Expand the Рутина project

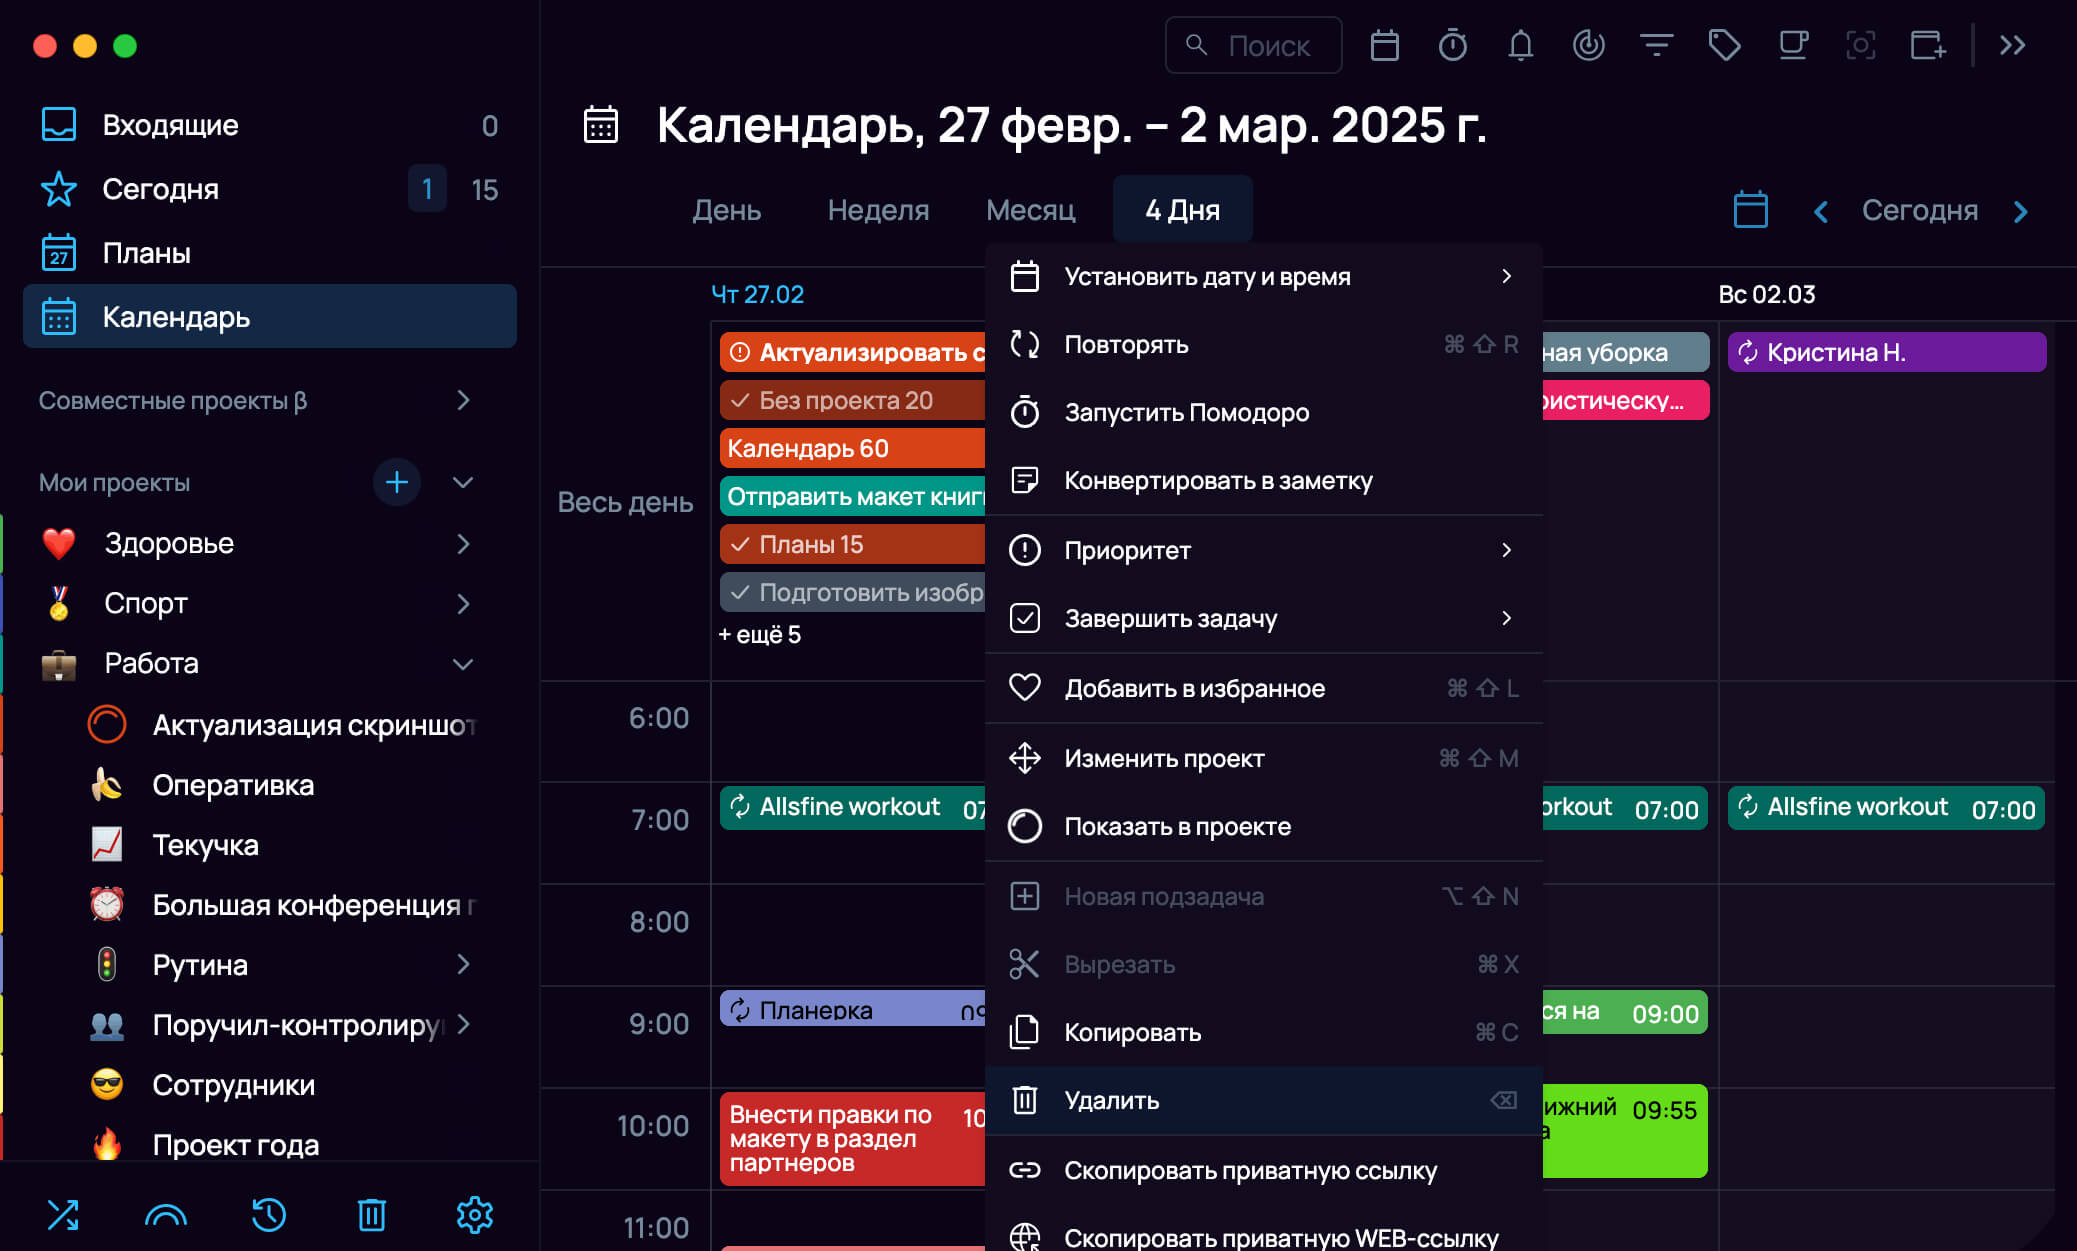coord(463,964)
